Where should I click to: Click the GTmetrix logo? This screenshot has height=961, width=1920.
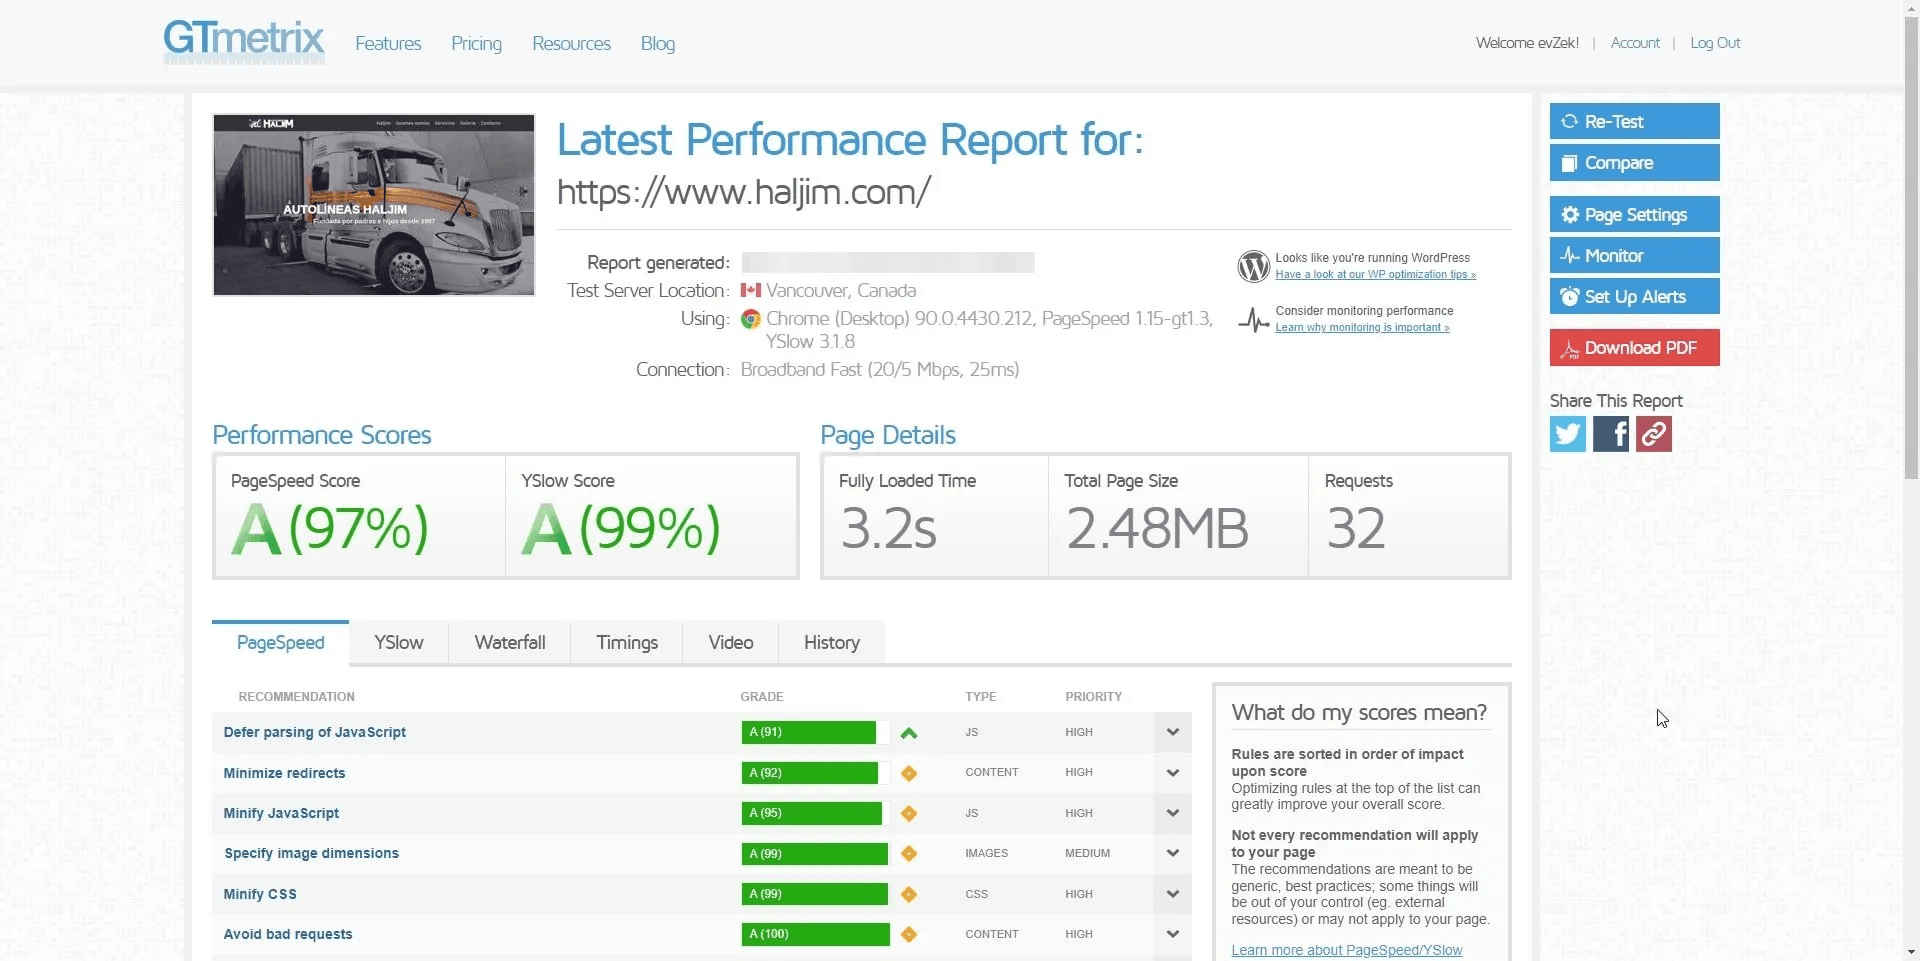pos(244,42)
